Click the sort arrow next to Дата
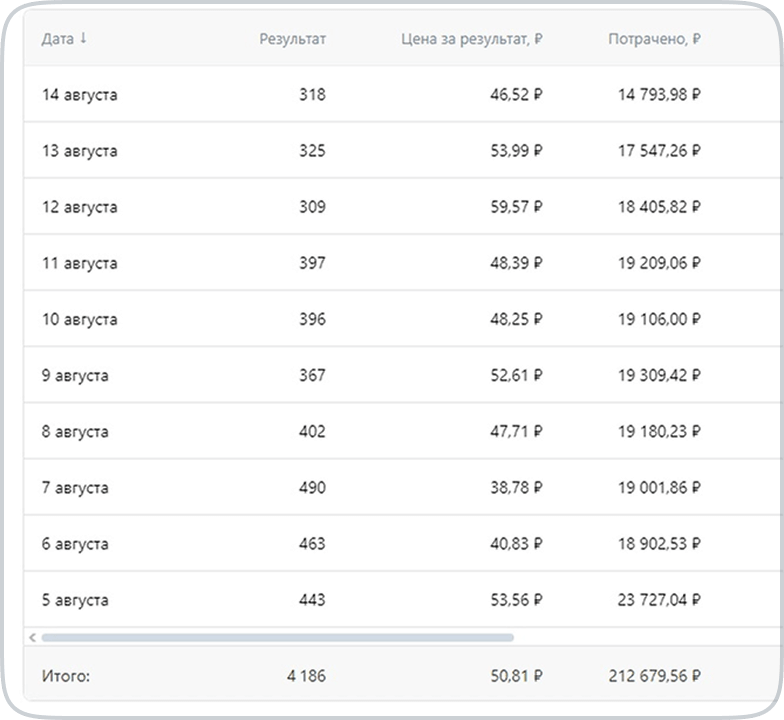This screenshot has height=720, width=784. tap(83, 39)
